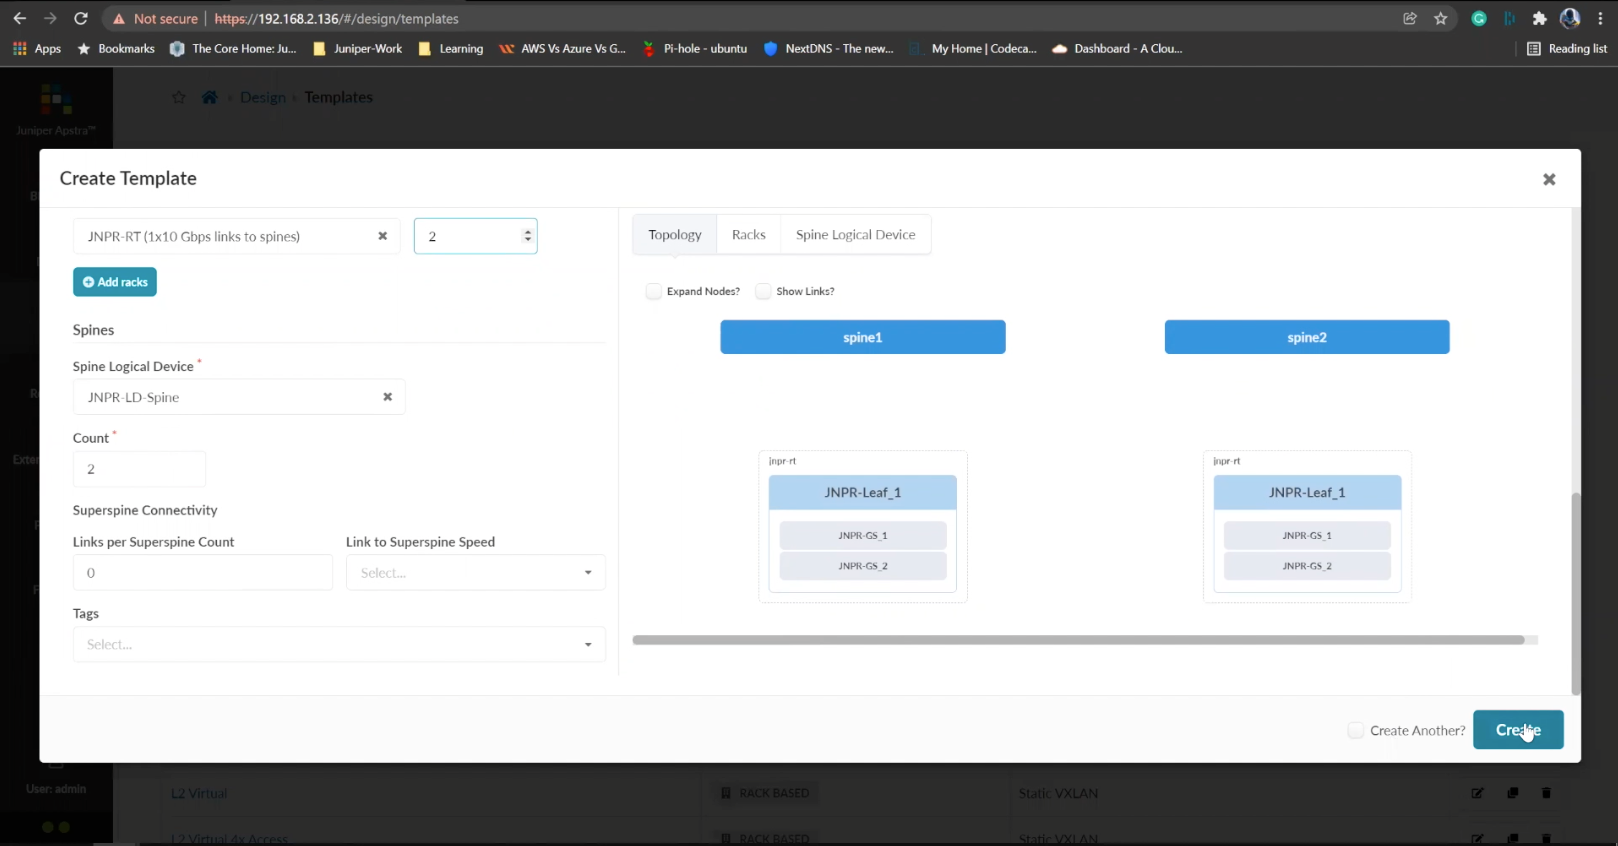Tick the Create Another checkbox
1618x846 pixels.
point(1355,731)
